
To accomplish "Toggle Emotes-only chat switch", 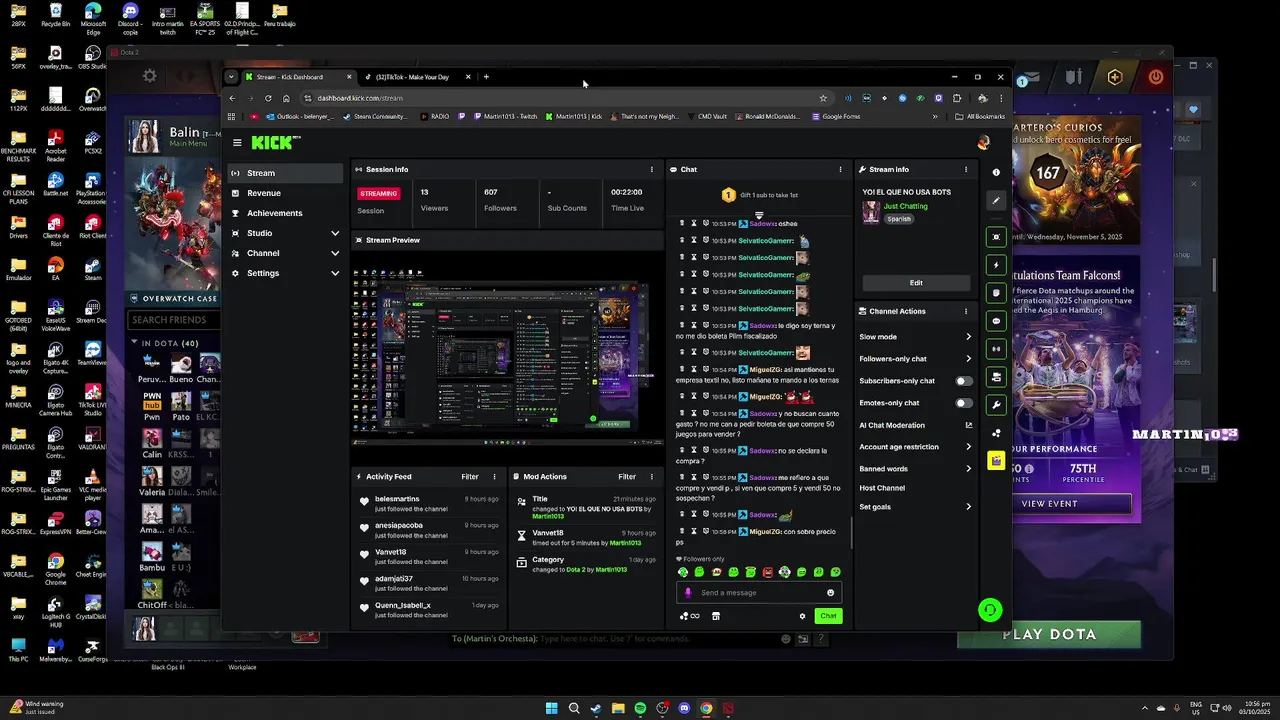I will (x=963, y=403).
